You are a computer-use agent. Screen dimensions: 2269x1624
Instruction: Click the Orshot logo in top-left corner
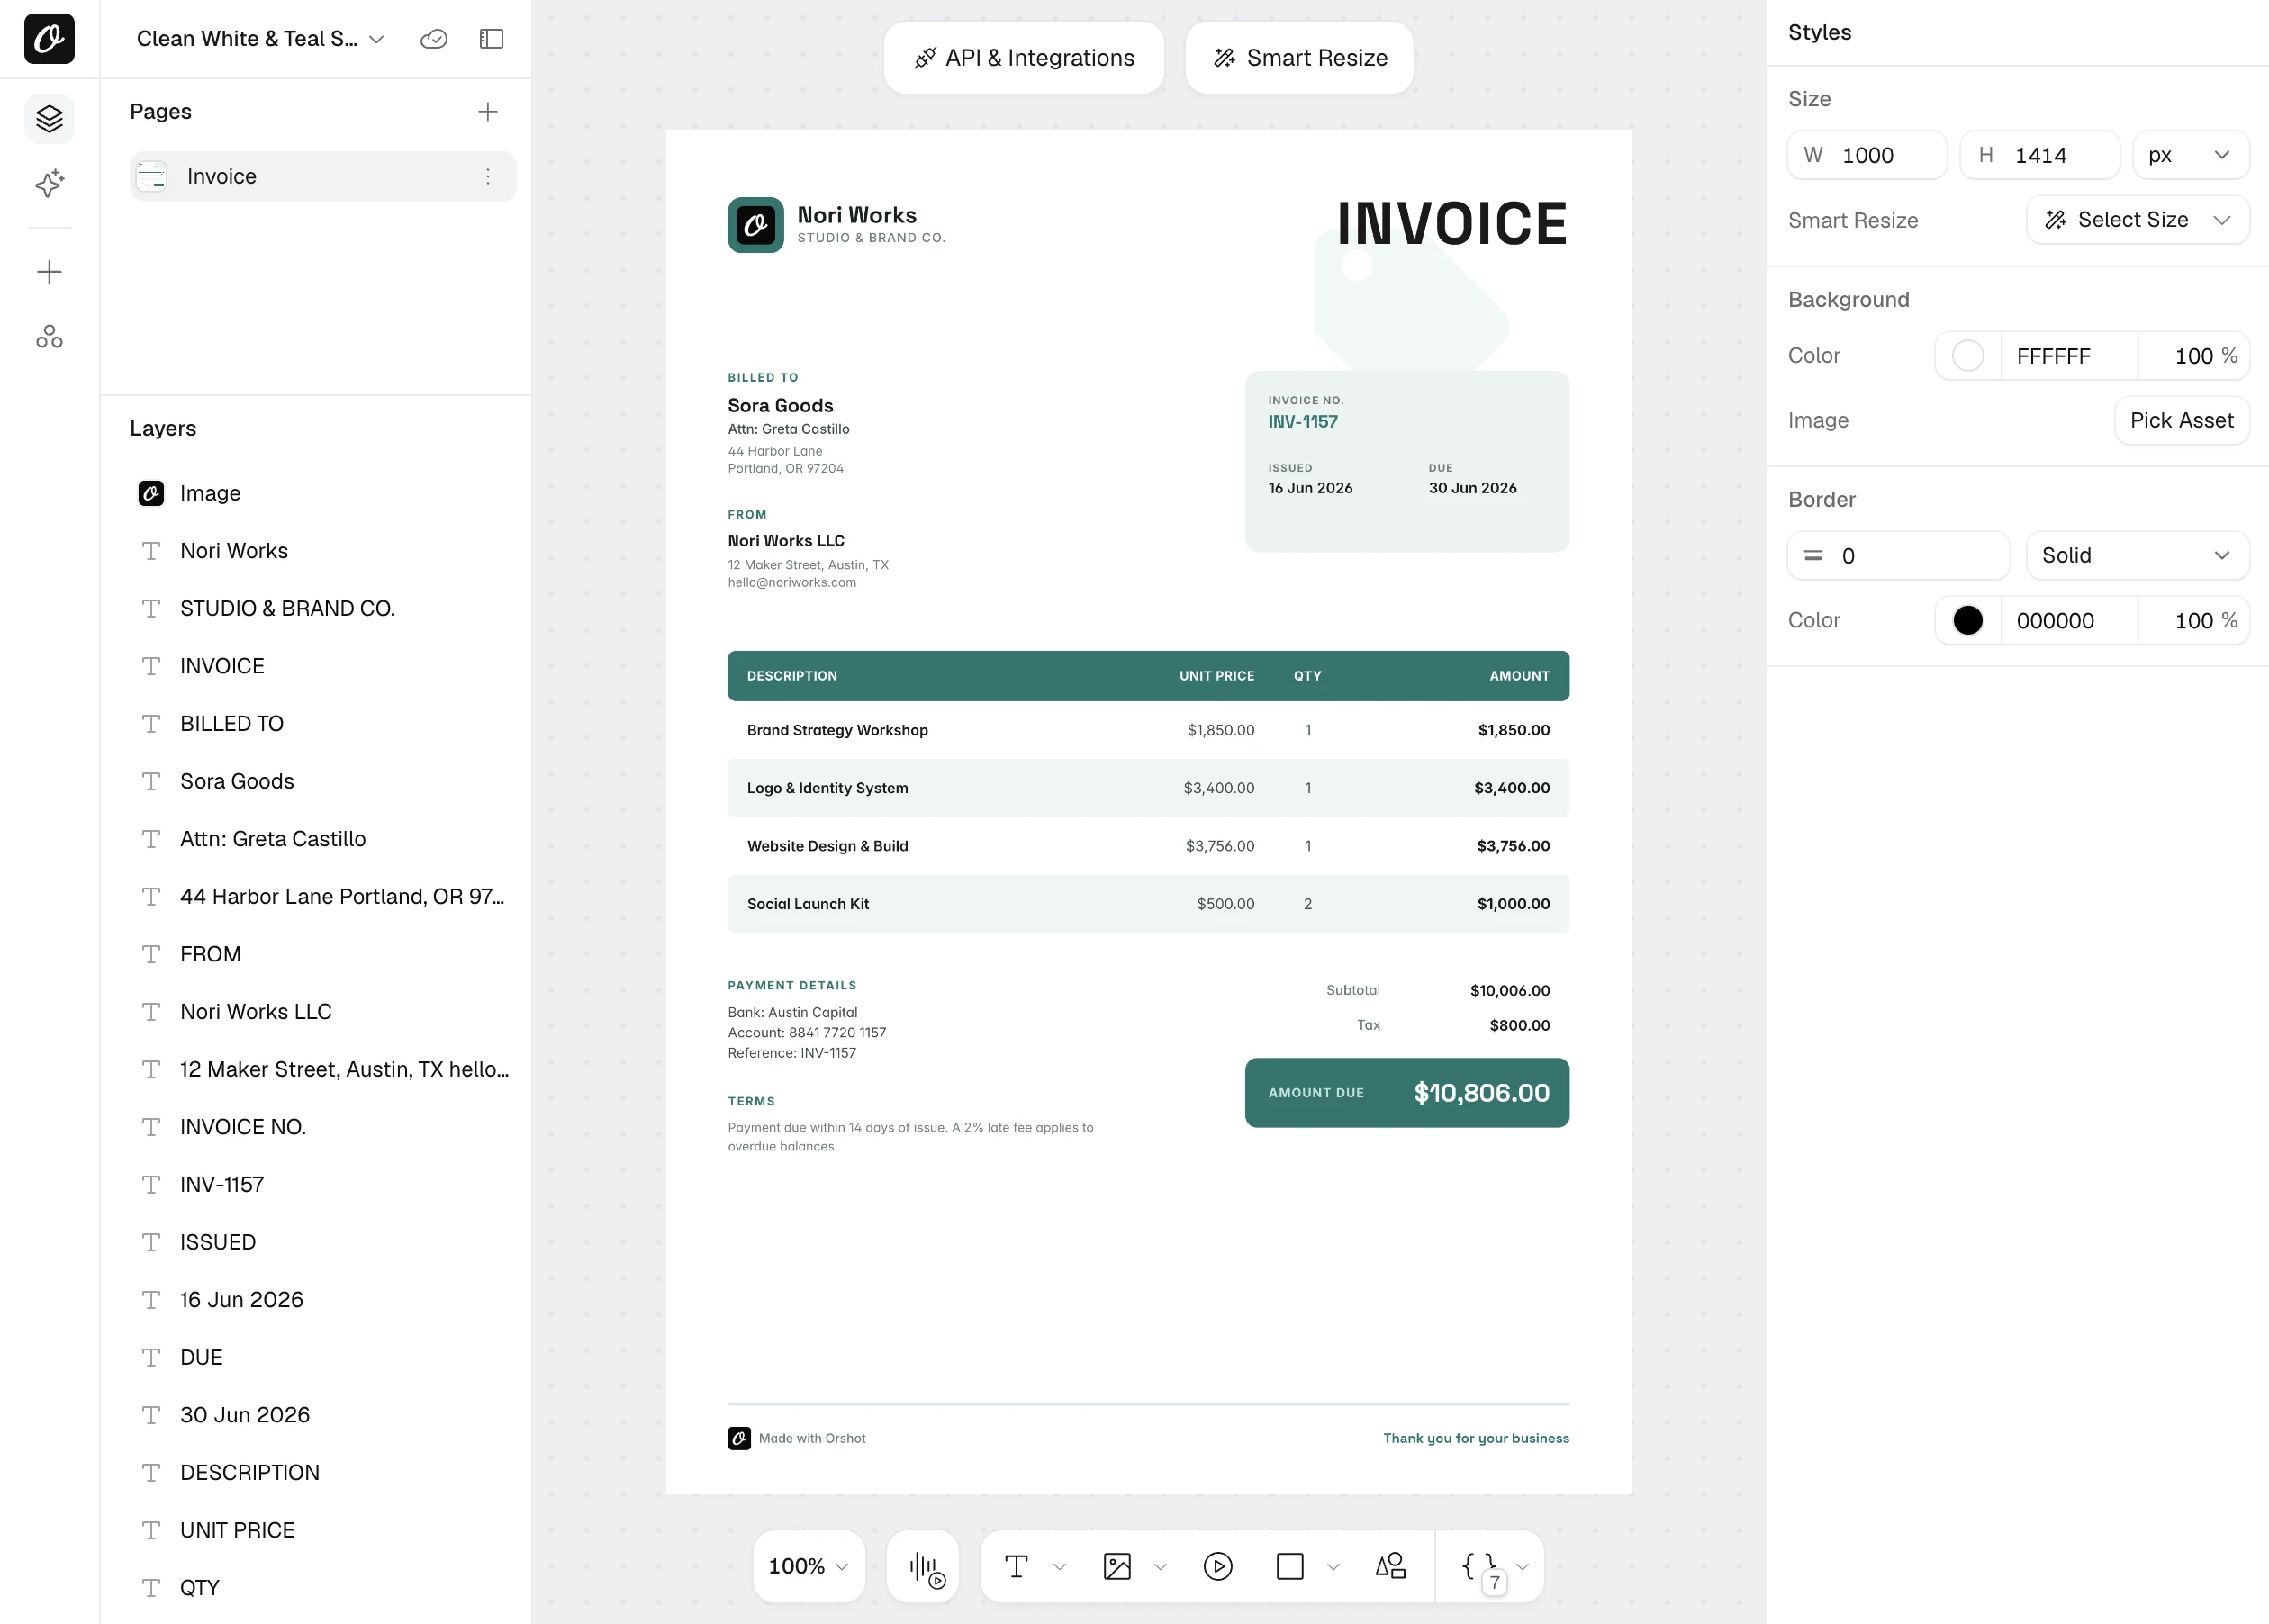tap(49, 38)
